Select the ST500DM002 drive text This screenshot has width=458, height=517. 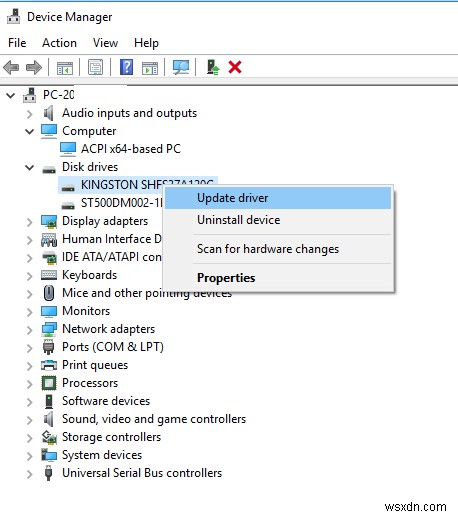click(x=122, y=203)
